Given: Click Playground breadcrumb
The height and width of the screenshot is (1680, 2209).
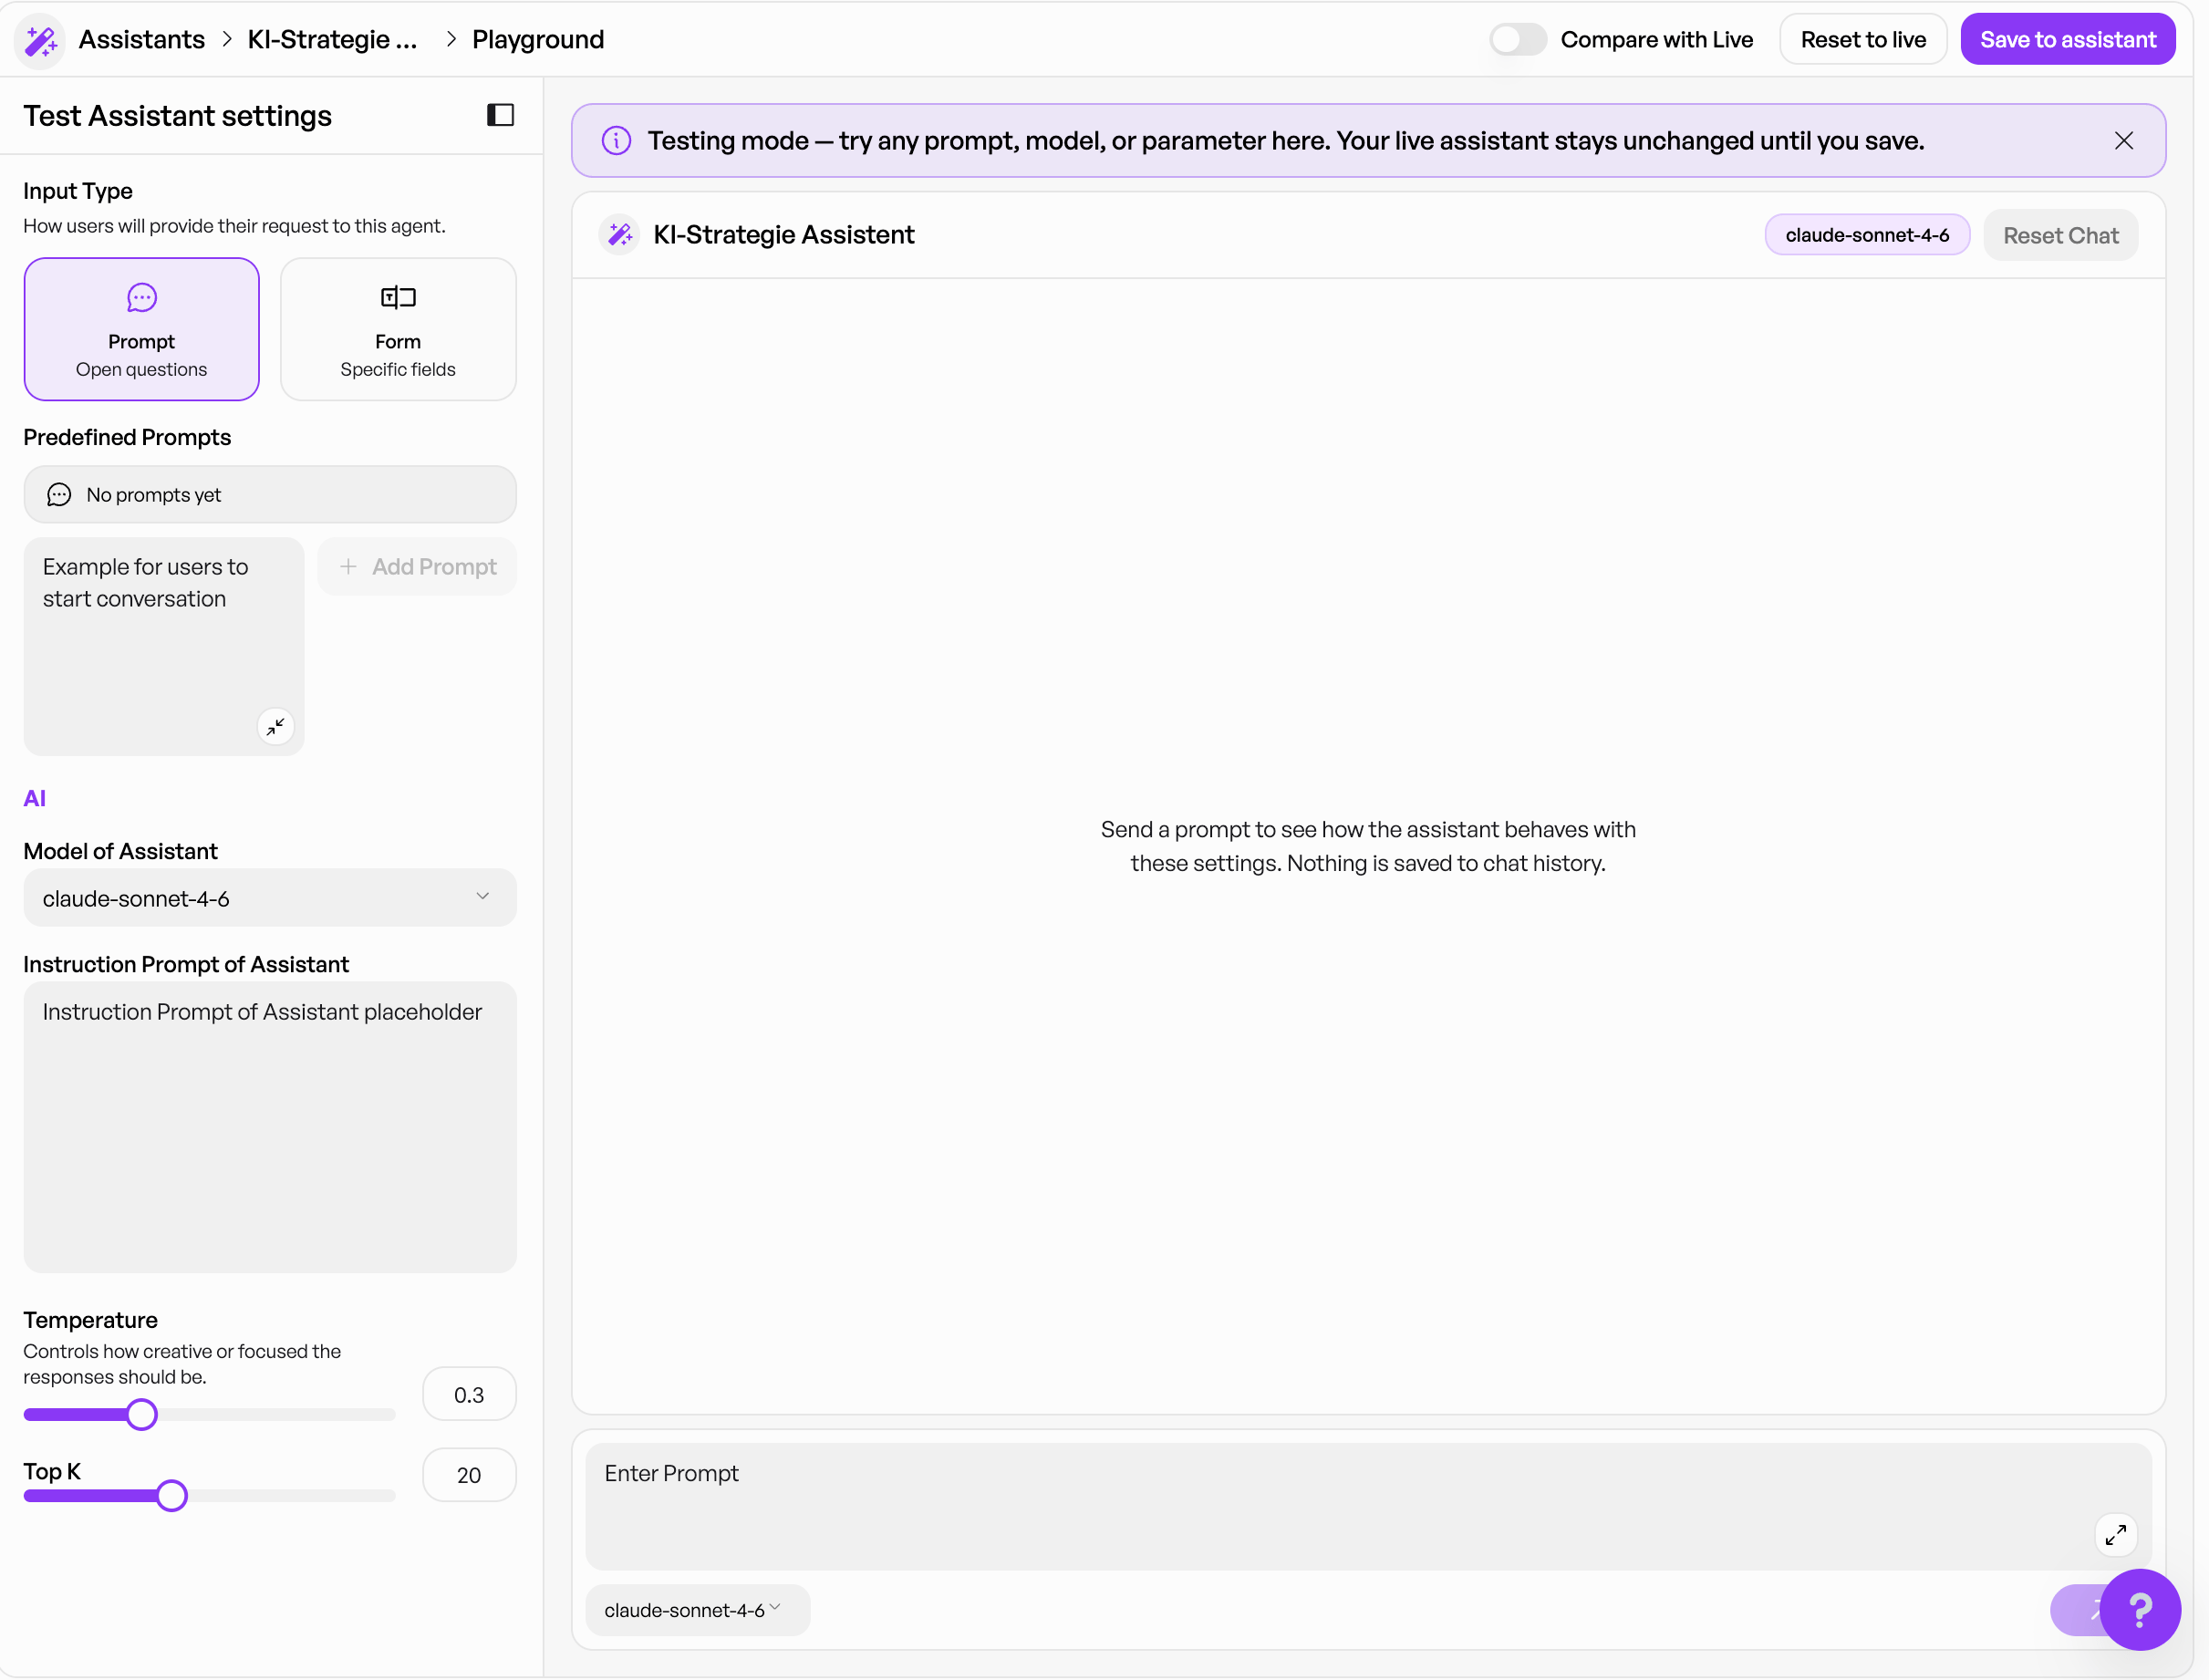Looking at the screenshot, I should click(538, 40).
